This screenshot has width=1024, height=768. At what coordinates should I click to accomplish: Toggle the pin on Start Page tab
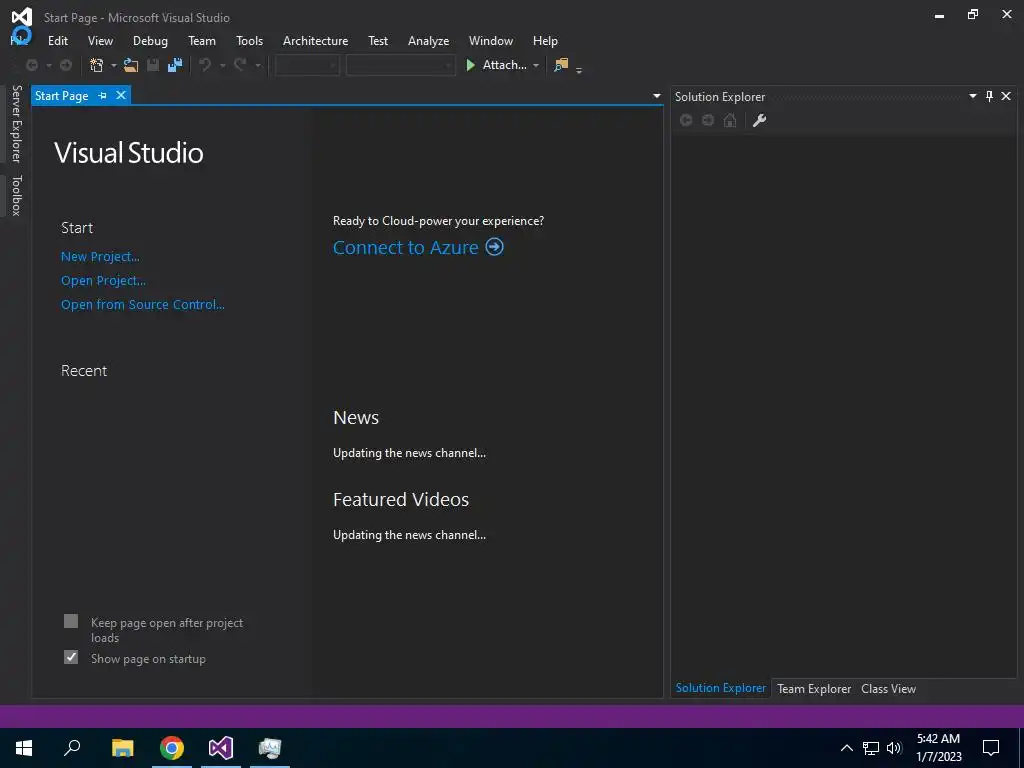click(103, 95)
